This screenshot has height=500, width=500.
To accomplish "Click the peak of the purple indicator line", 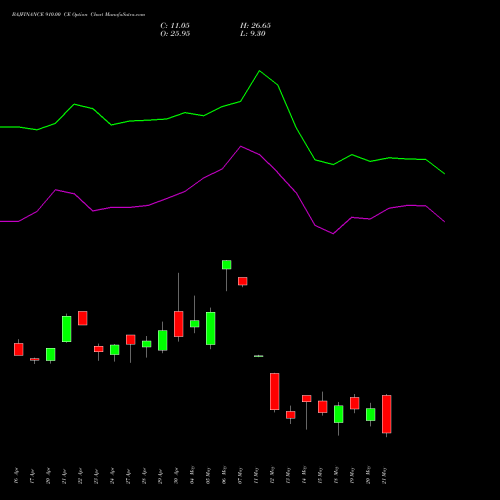I will (241, 146).
